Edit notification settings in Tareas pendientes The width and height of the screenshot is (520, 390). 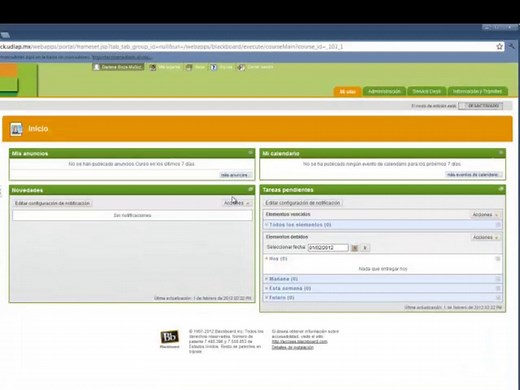pyautogui.click(x=303, y=203)
